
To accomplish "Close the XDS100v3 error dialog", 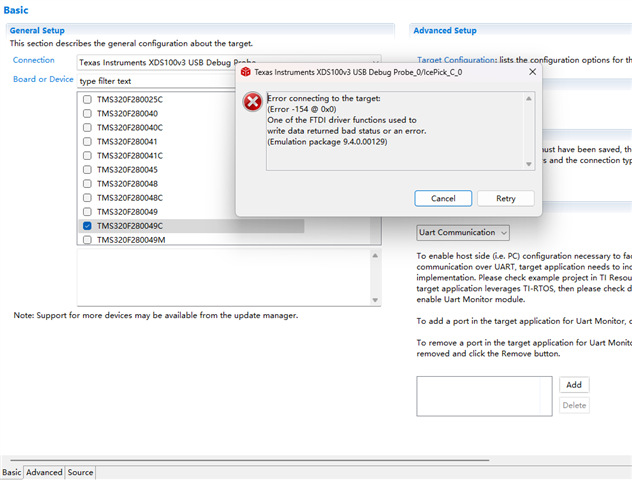I will coord(532,72).
